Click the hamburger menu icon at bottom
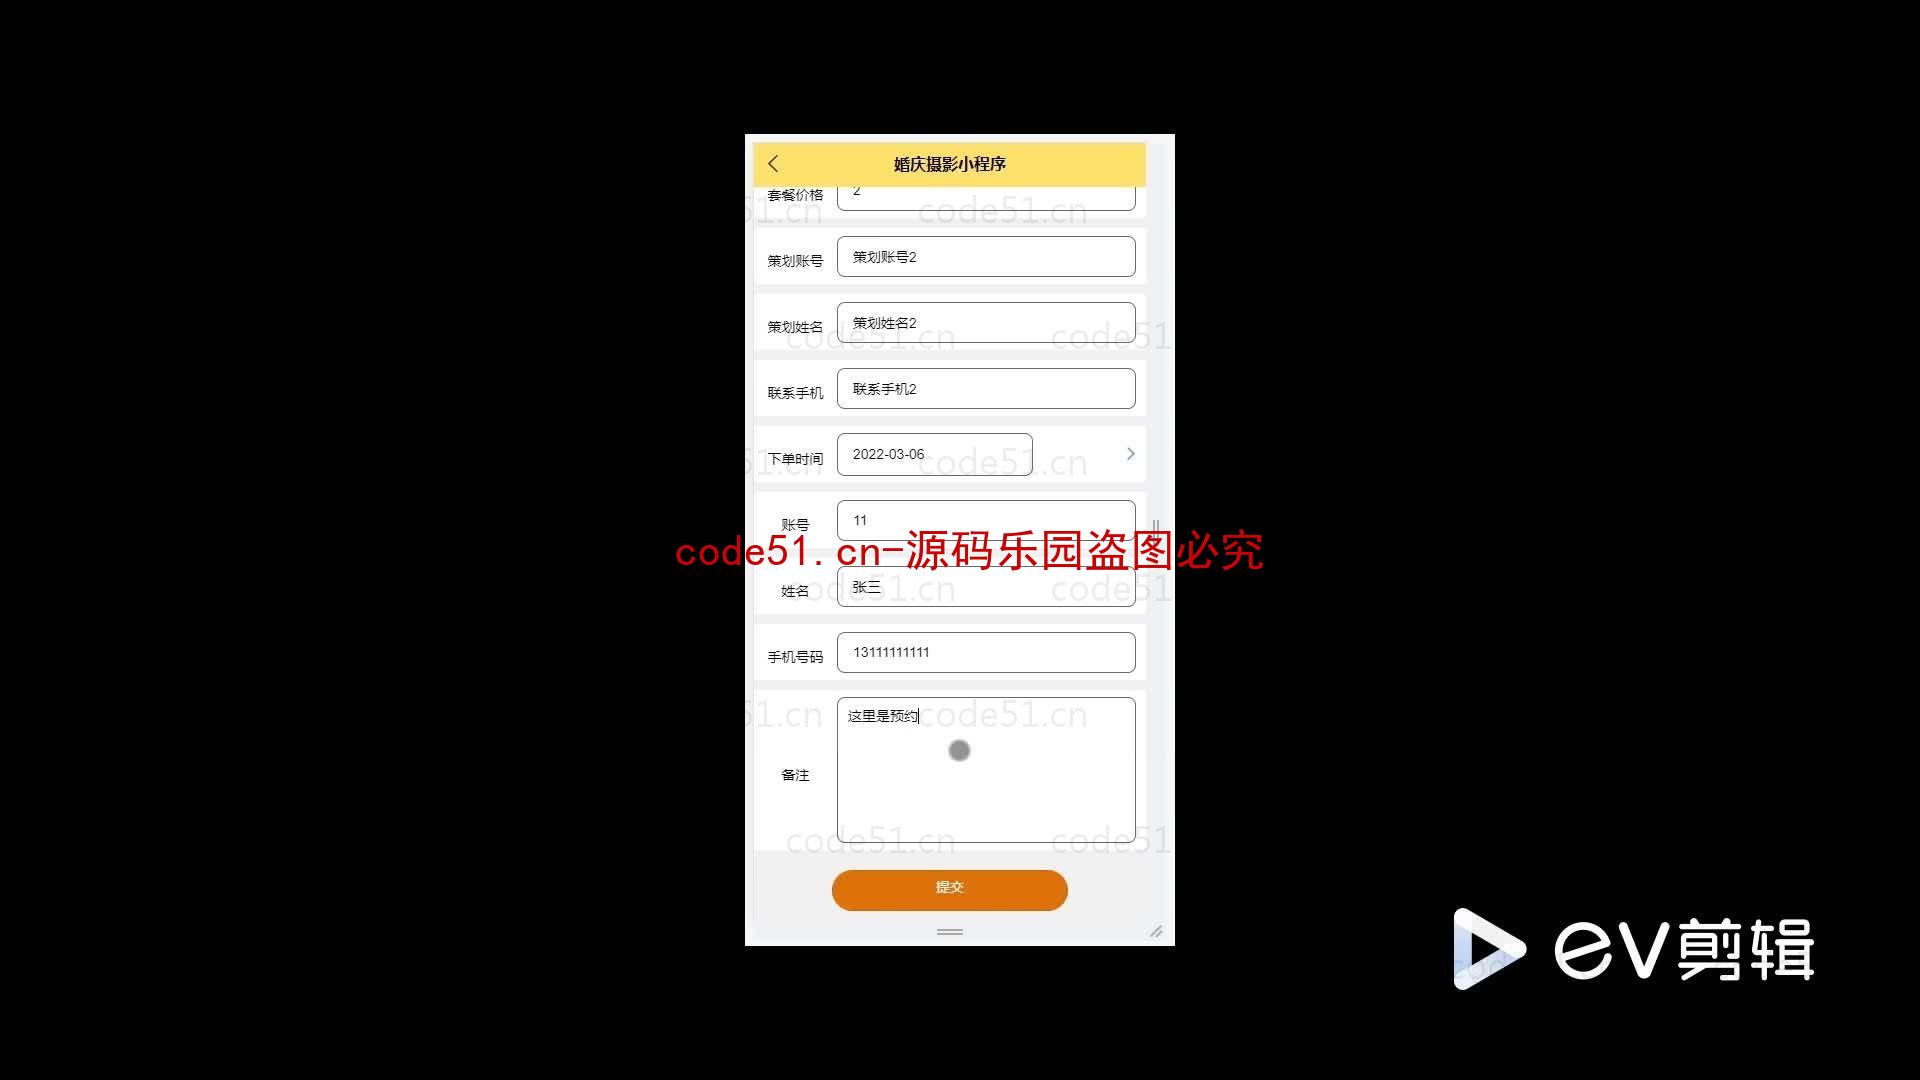The width and height of the screenshot is (1920, 1080). 949,932
